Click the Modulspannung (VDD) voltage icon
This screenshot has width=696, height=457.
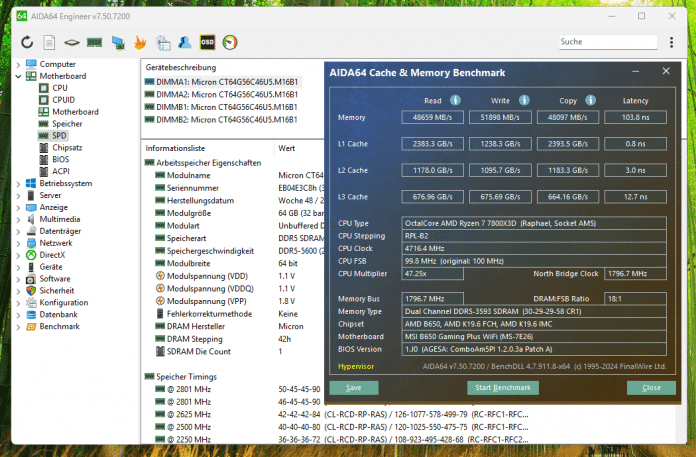tap(160, 276)
